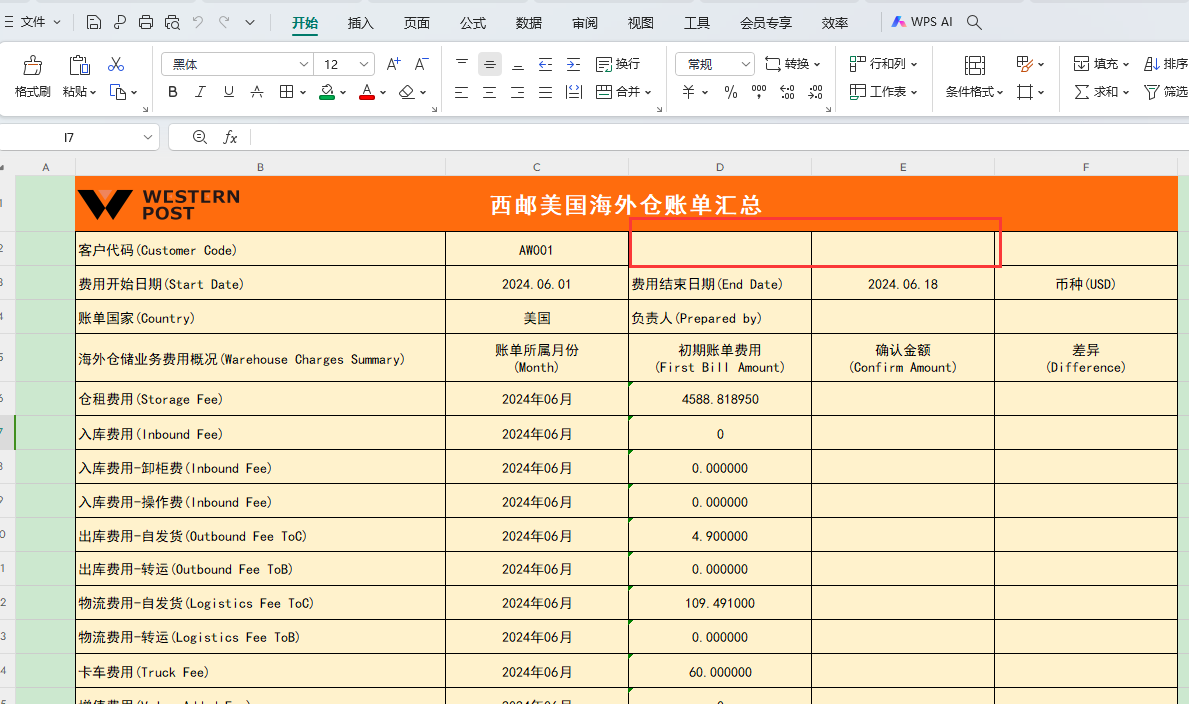Click the Paste clipboard icon
Viewport: 1189px width, 704px height.
point(79,65)
